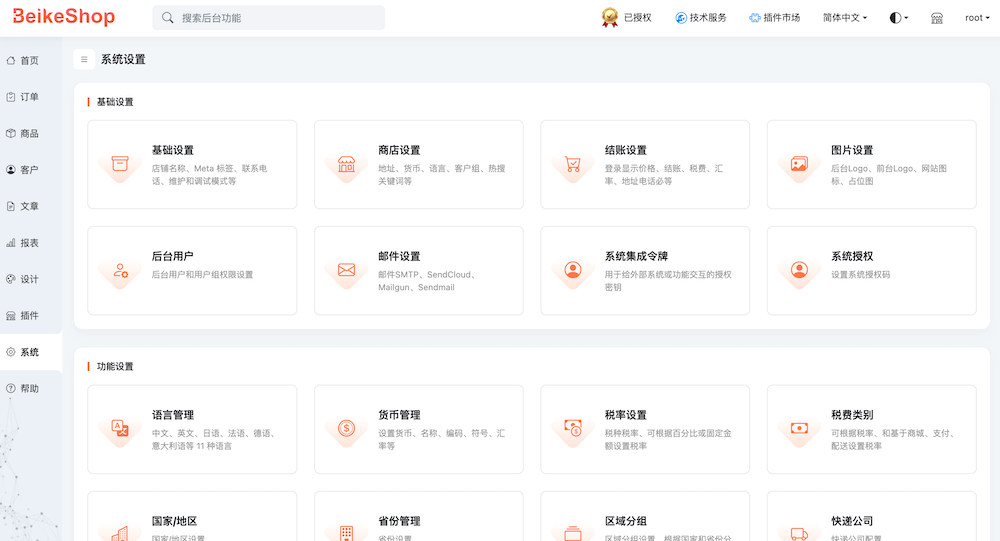
Task: Click the 邮件设置 envelope icon
Action: click(346, 270)
